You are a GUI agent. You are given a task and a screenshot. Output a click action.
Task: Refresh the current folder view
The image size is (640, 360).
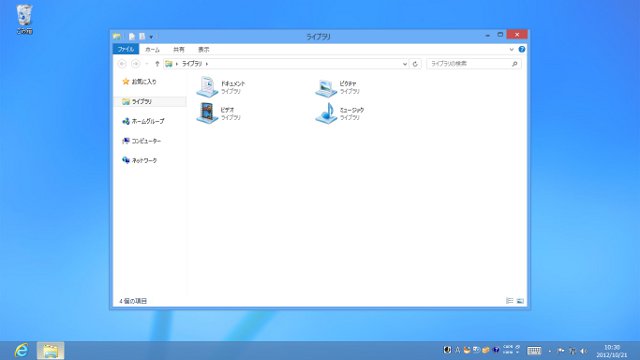[415, 64]
